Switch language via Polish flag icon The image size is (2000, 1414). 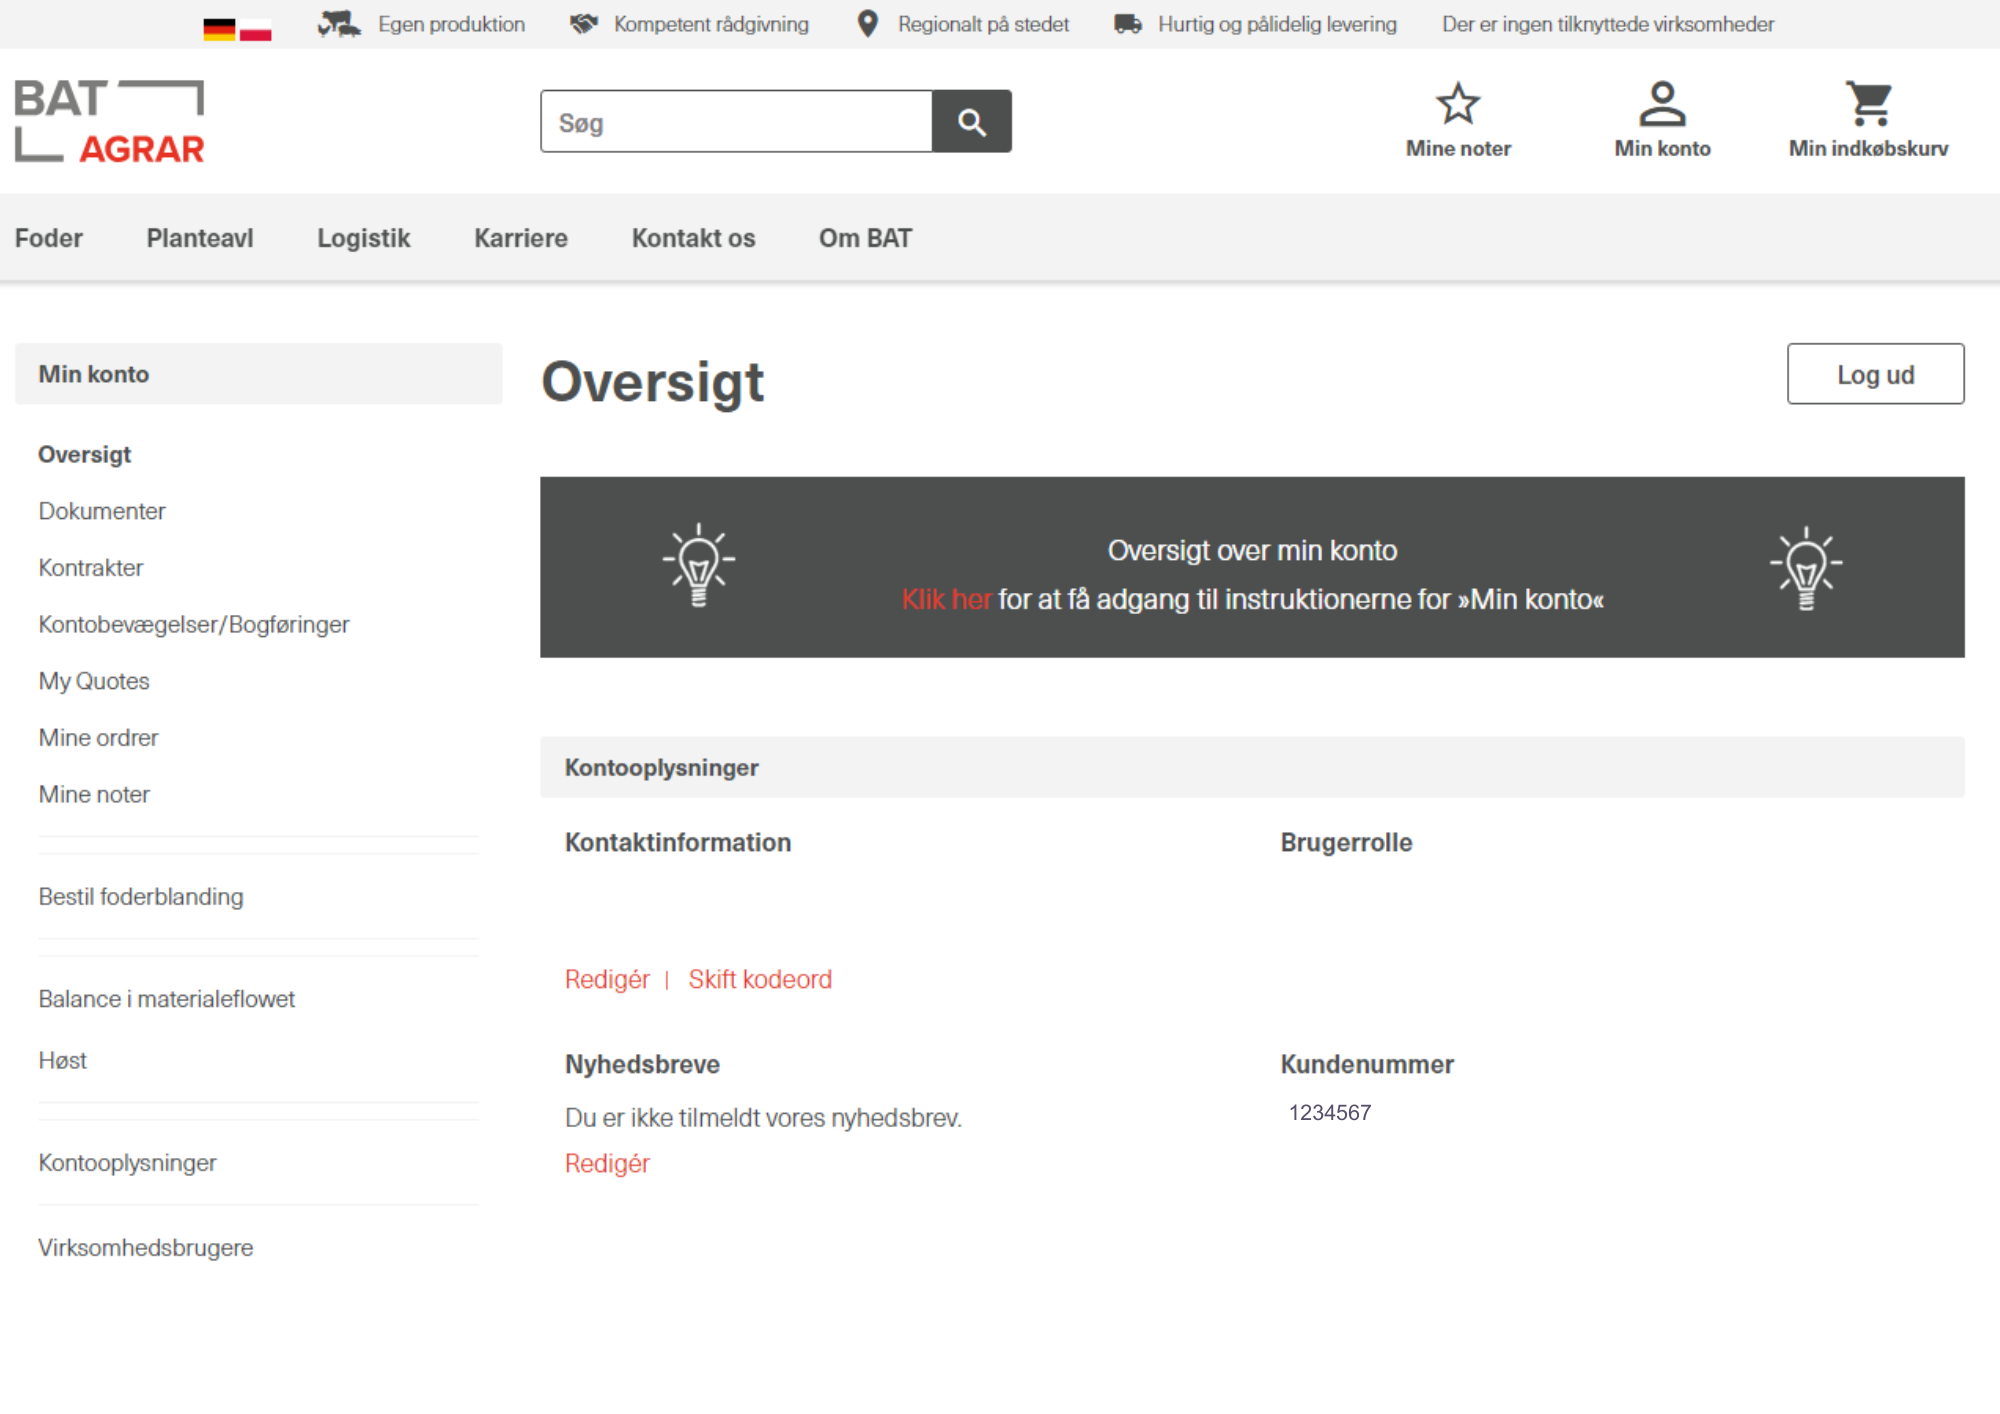pyautogui.click(x=256, y=29)
